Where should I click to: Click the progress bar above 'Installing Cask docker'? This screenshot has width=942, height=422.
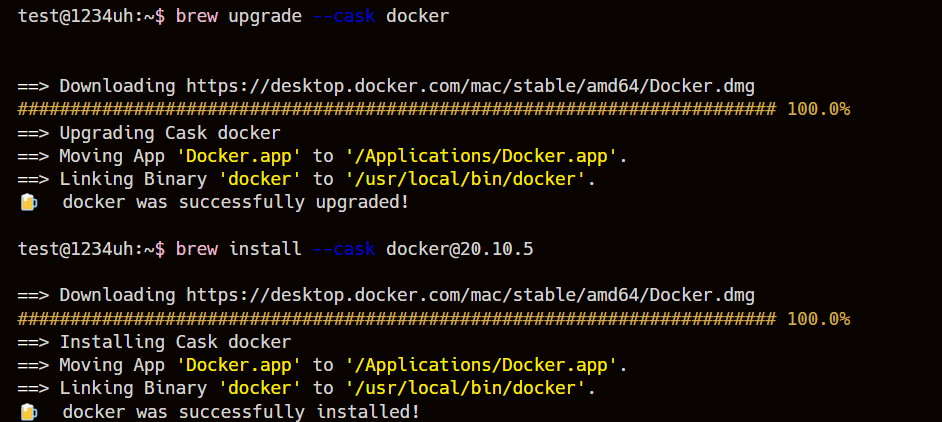tap(397, 319)
